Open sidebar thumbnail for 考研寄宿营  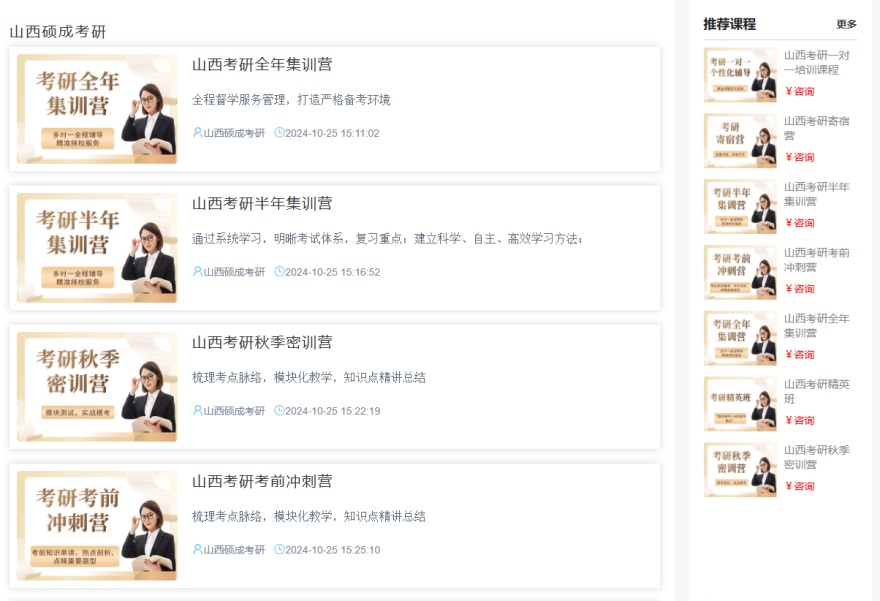coord(740,141)
